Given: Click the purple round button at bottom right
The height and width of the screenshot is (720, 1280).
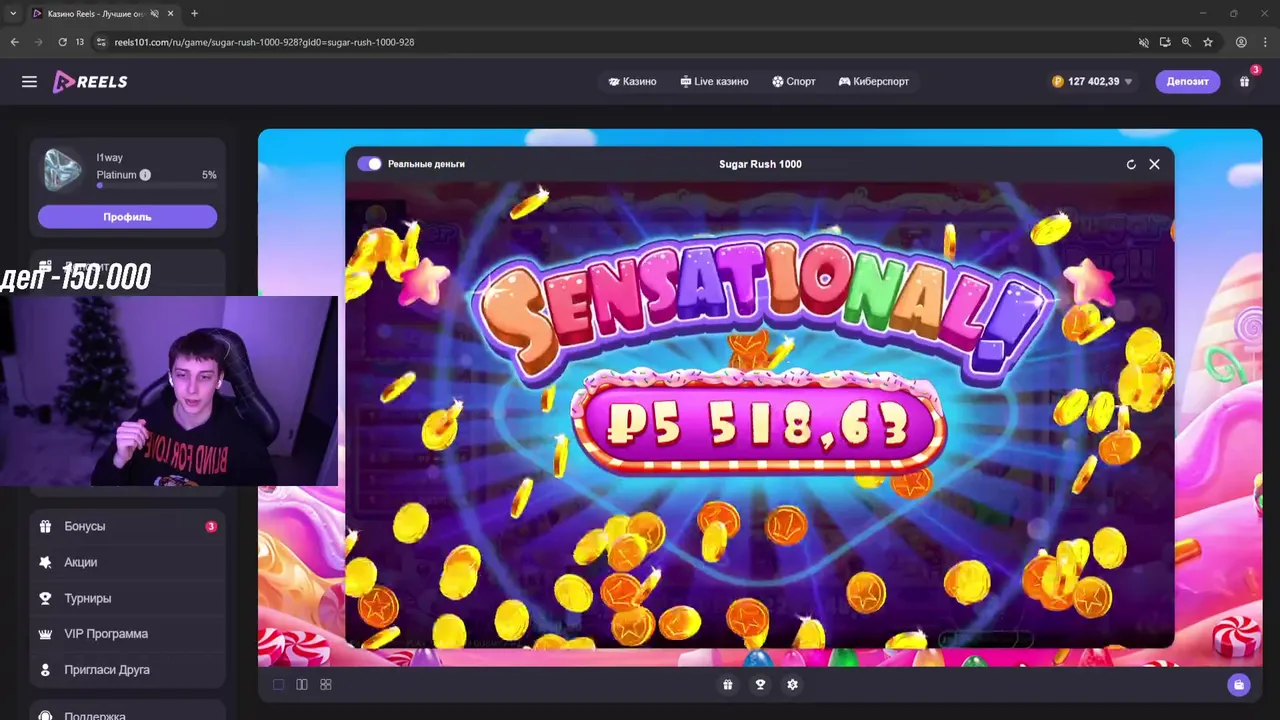Looking at the screenshot, I should click(x=1239, y=684).
